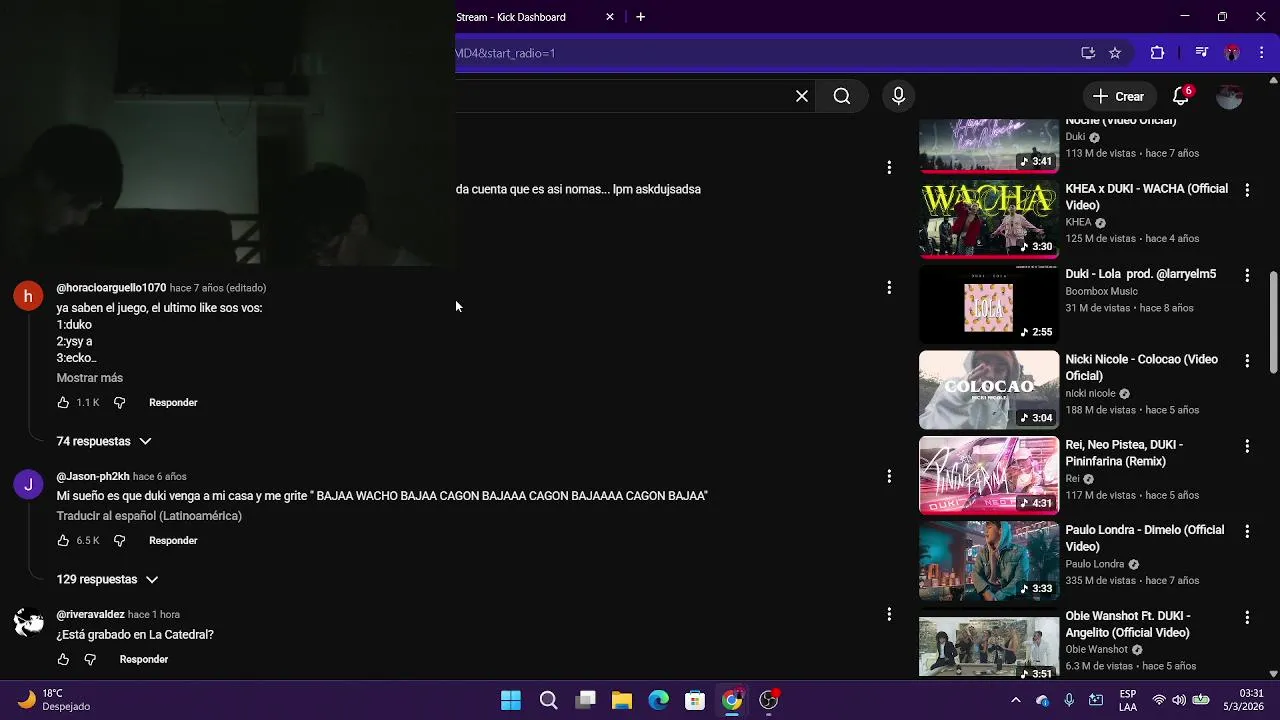The image size is (1280, 720).
Task: Open more options for Duki - Lola video
Action: [x=1247, y=275]
